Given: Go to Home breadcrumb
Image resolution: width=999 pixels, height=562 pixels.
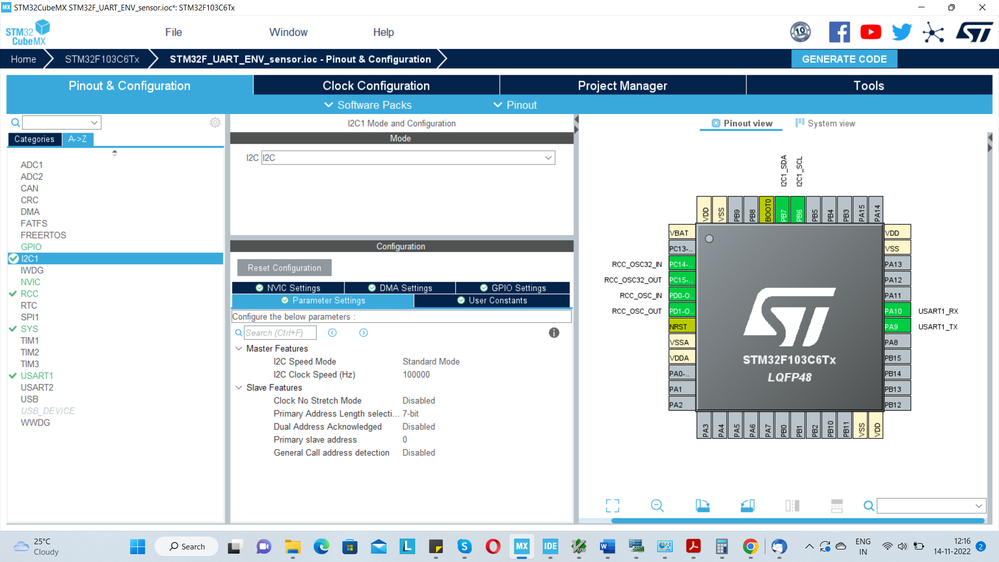Looking at the screenshot, I should (x=24, y=59).
